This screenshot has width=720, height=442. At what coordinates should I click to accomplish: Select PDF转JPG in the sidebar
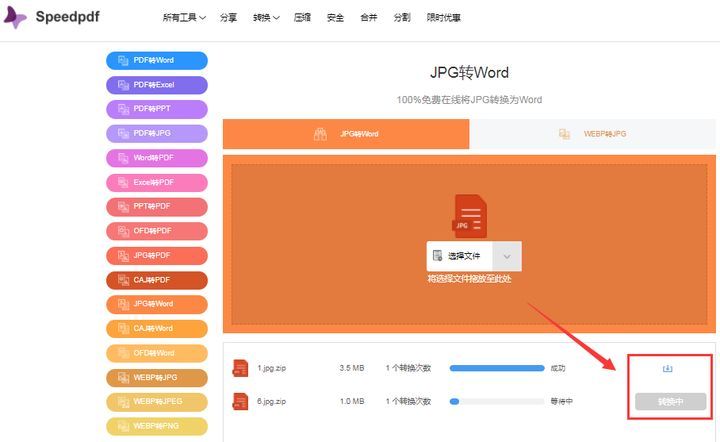(x=157, y=134)
